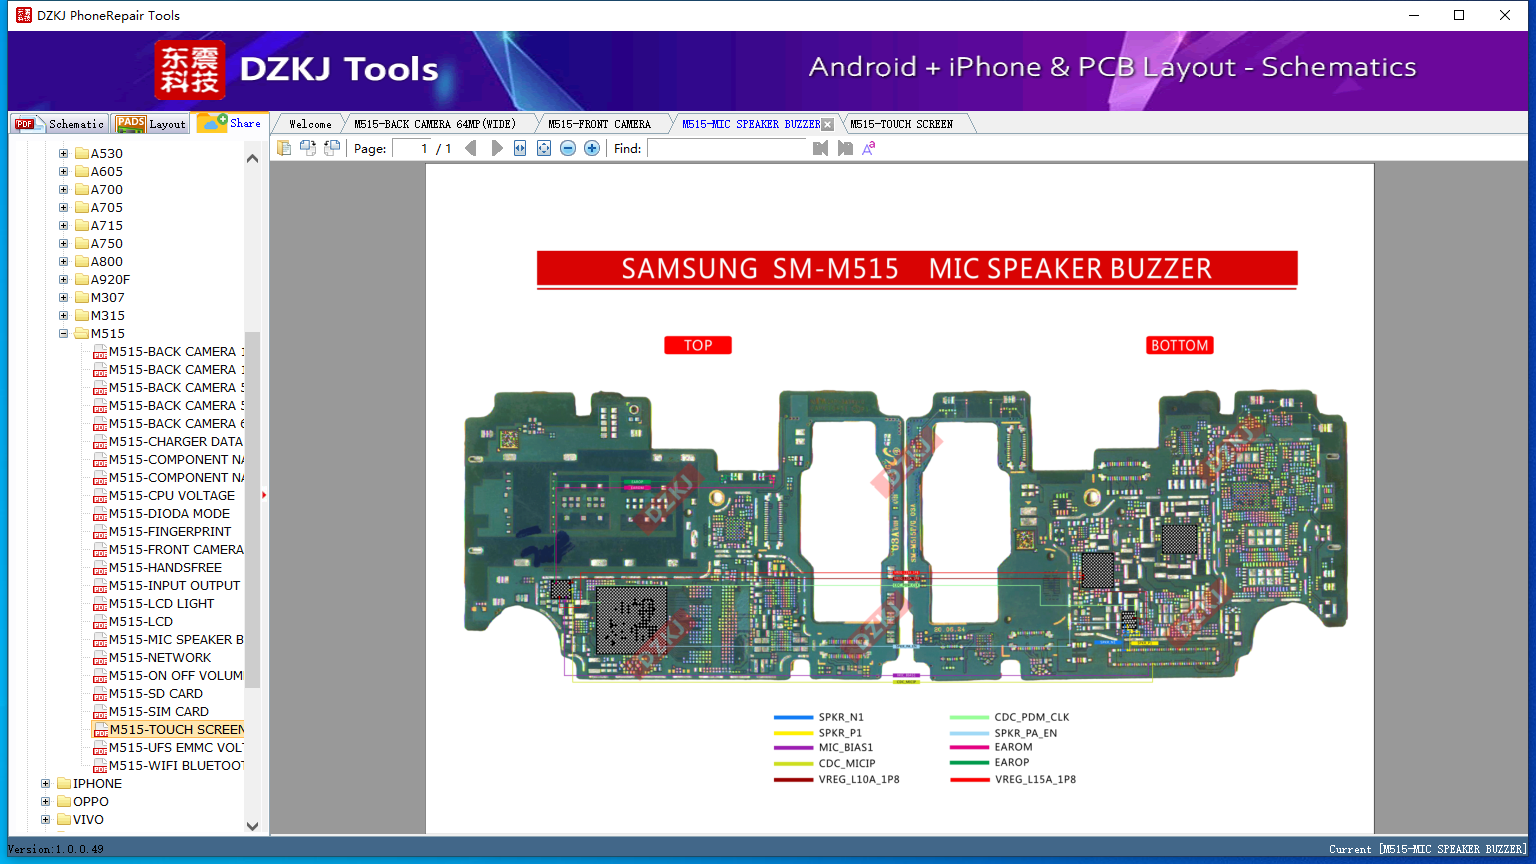Expand the A605 folder node

tap(63, 172)
